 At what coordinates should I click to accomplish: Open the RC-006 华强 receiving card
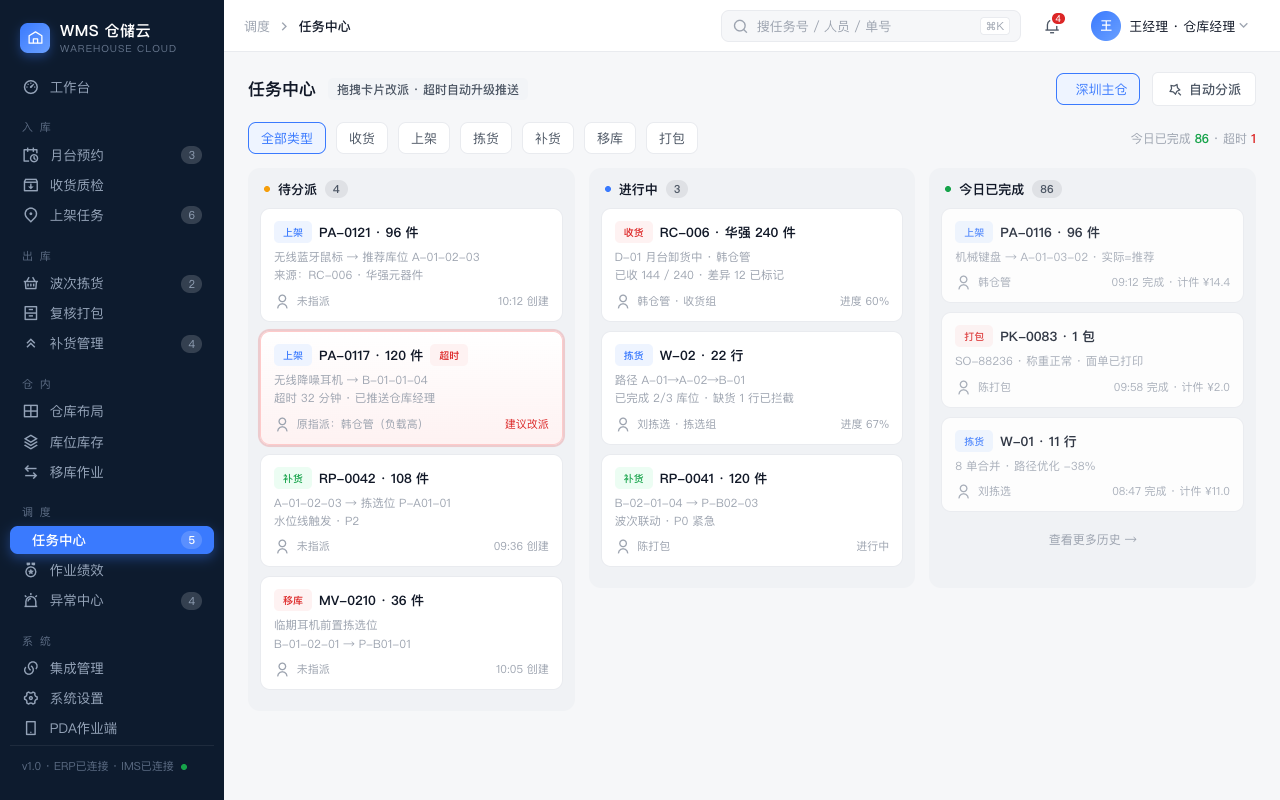[752, 265]
